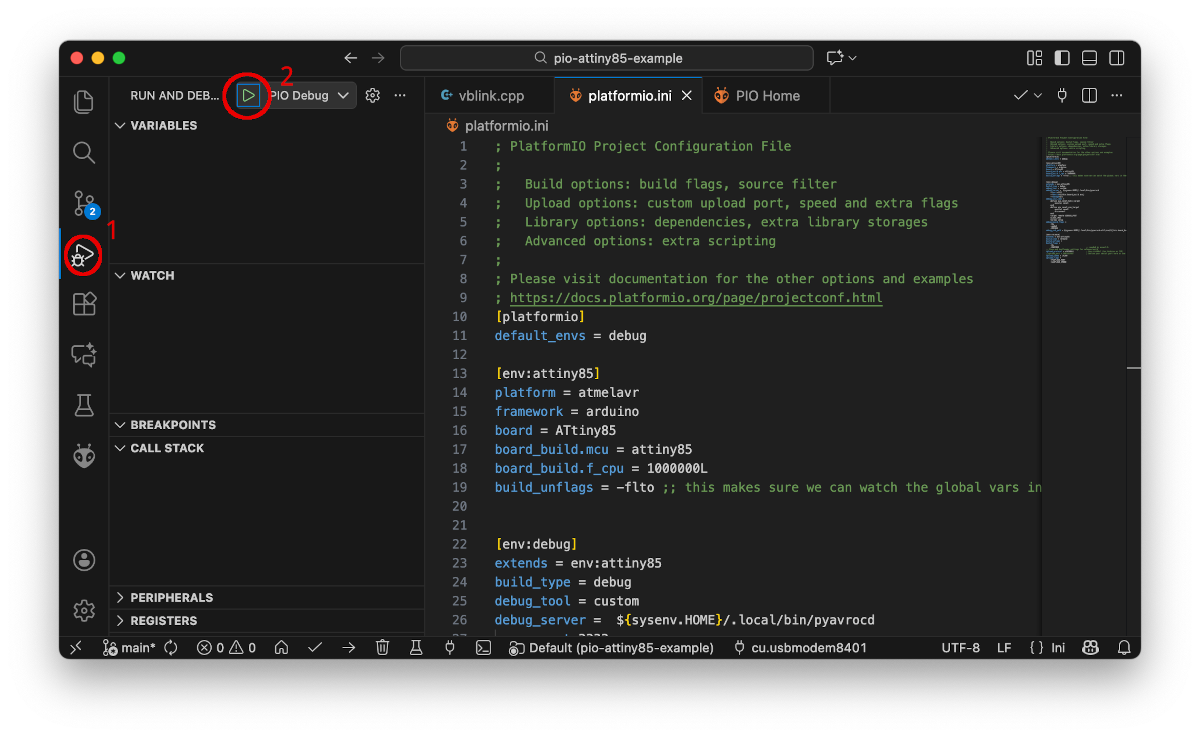Click the main* branch in status bar
The image size is (1200, 737).
click(129, 648)
